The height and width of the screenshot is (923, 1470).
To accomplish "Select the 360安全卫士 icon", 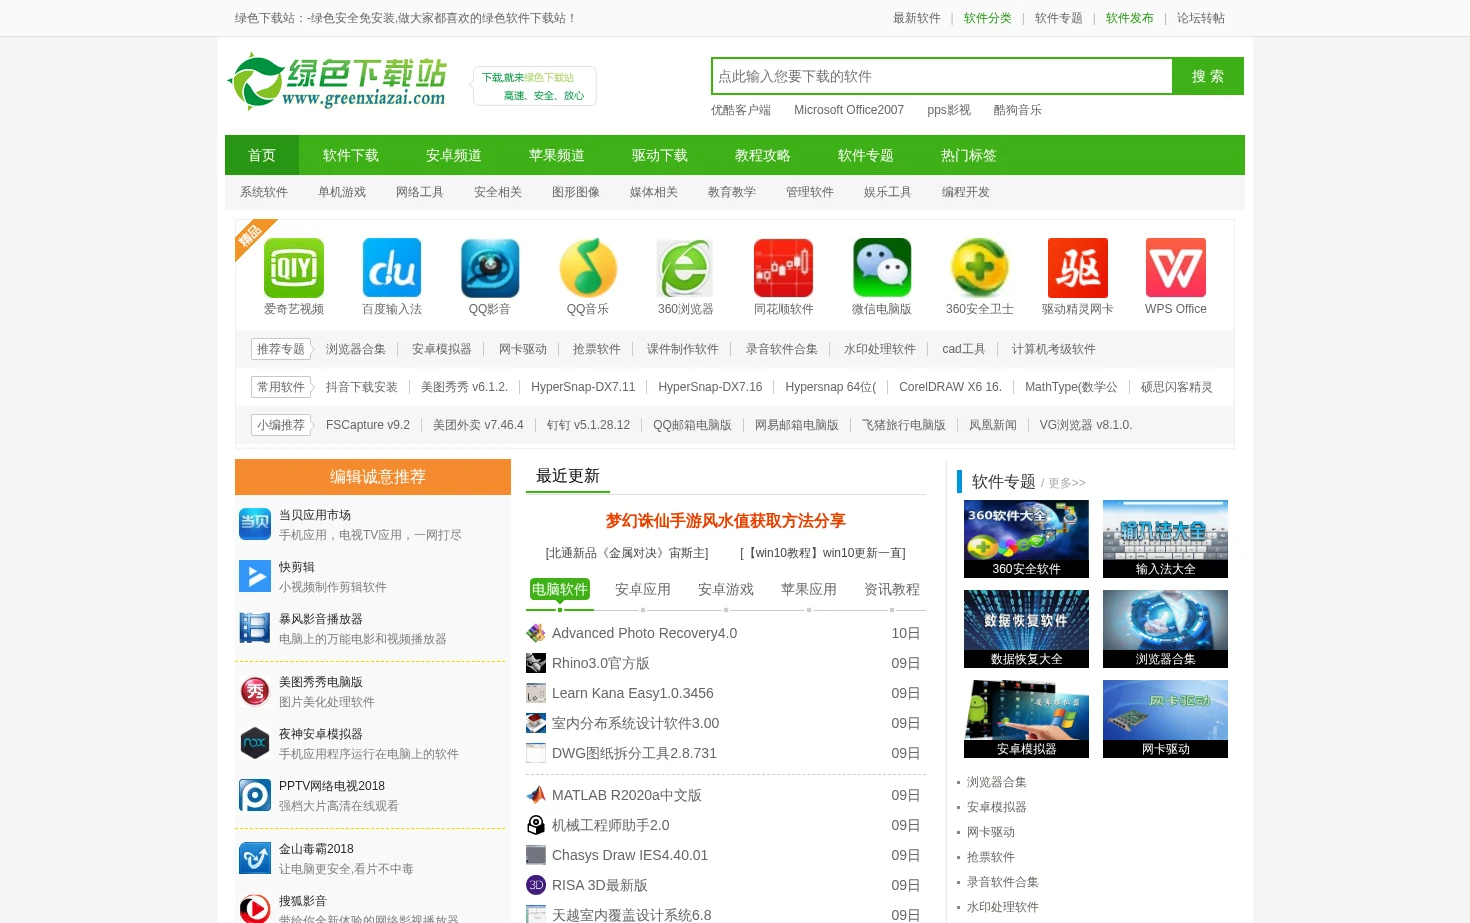I will 980,268.
